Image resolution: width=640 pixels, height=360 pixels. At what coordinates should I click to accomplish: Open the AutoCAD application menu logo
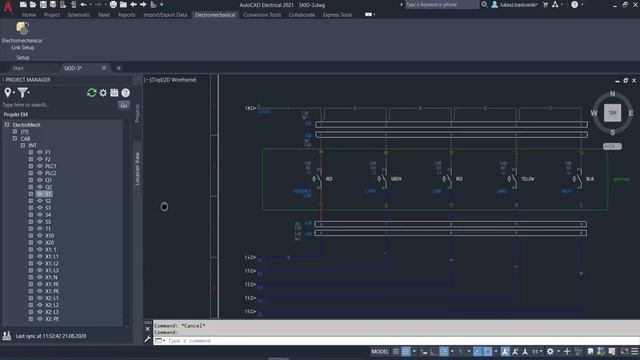pyautogui.click(x=8, y=7)
